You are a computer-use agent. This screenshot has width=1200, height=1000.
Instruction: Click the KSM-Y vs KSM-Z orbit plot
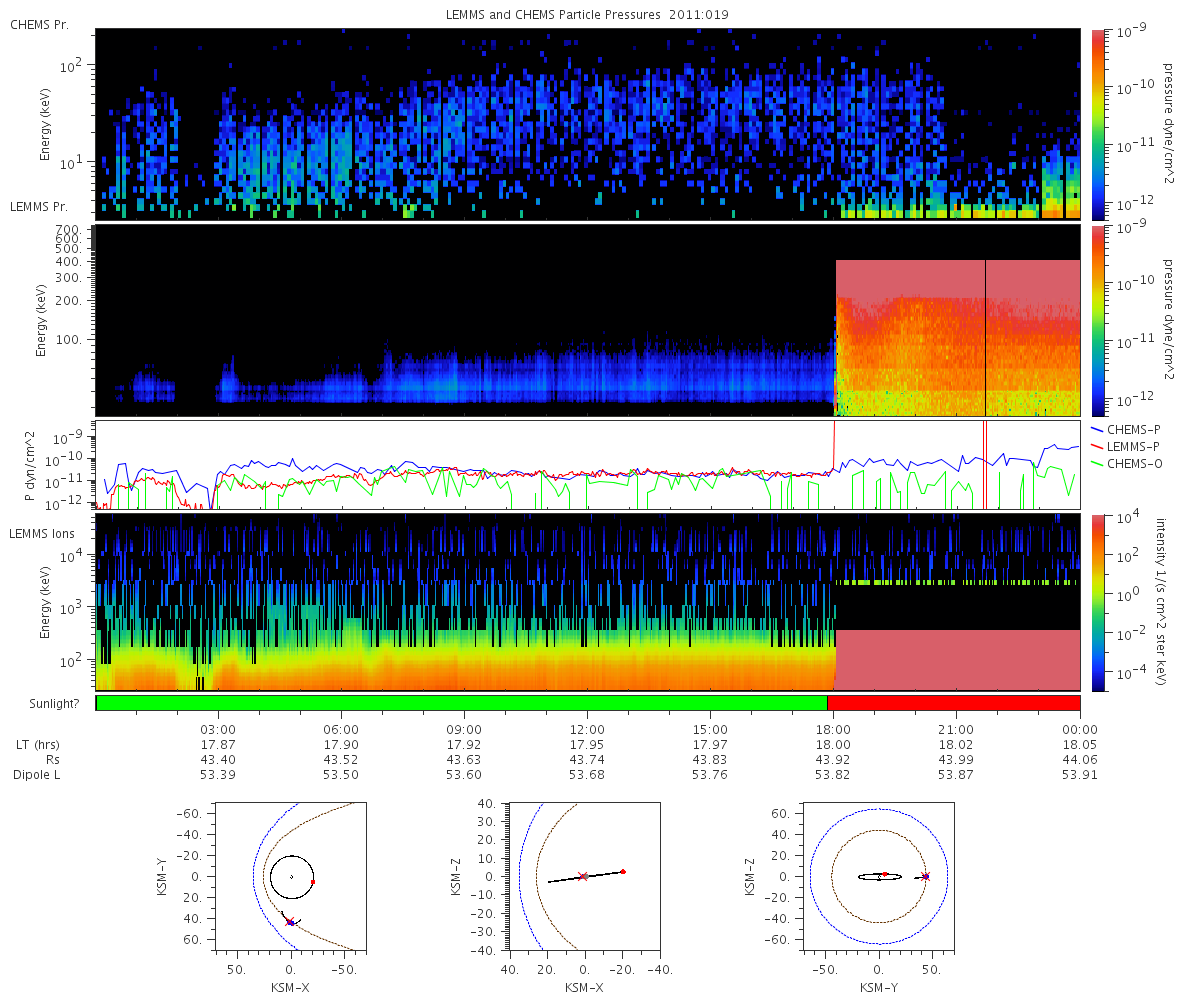click(x=879, y=876)
